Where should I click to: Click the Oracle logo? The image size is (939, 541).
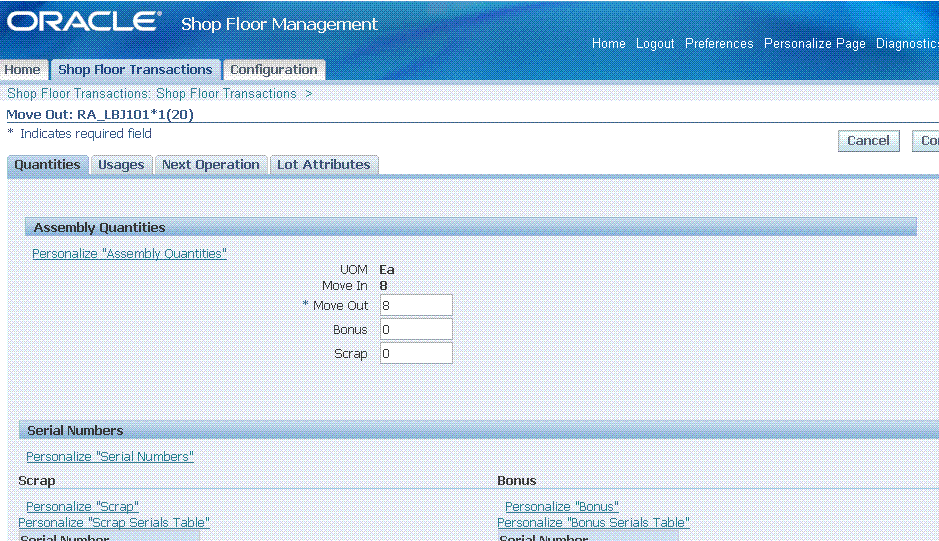[x=84, y=22]
